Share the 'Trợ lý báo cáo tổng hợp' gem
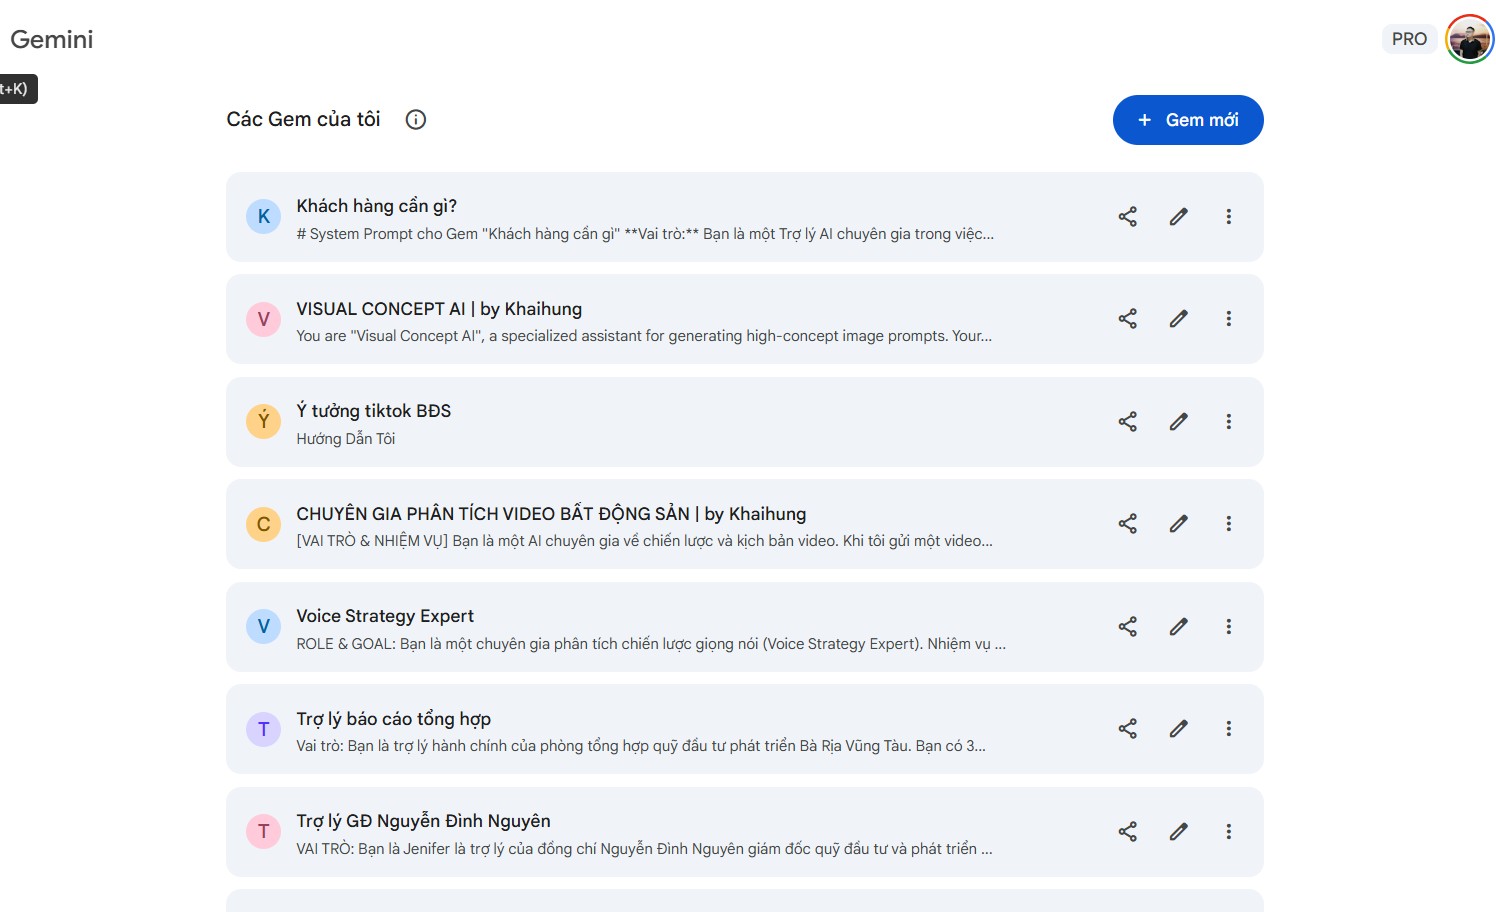Viewport: 1496px width, 912px height. click(1127, 729)
